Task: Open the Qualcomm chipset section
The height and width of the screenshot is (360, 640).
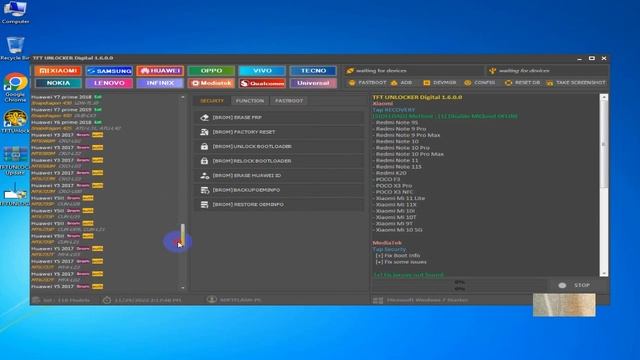Action: (x=262, y=83)
